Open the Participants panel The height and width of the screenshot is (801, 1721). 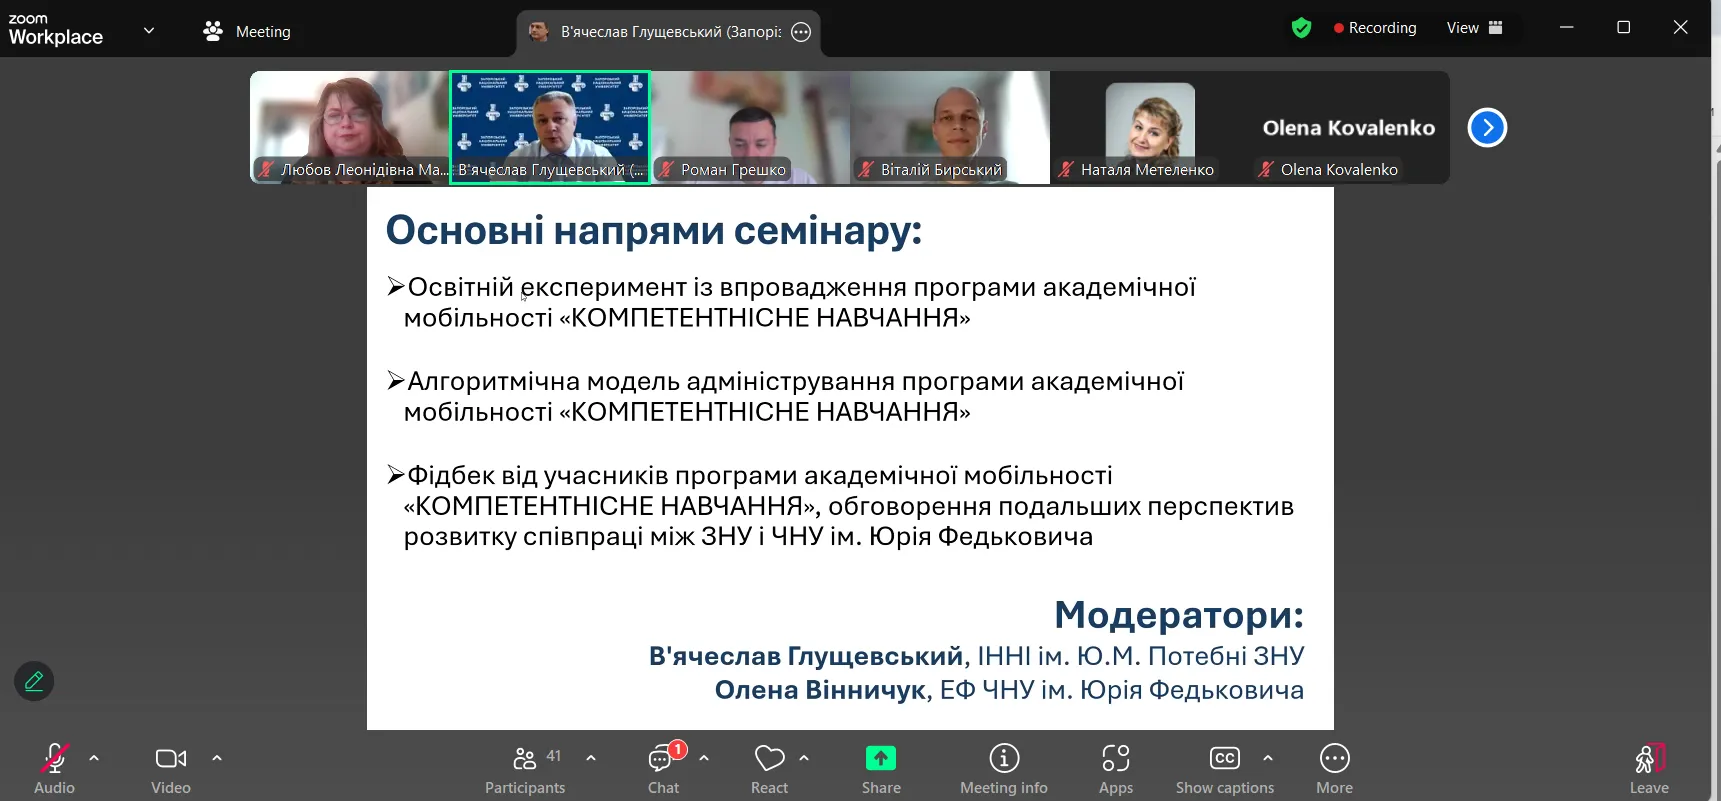(x=525, y=769)
